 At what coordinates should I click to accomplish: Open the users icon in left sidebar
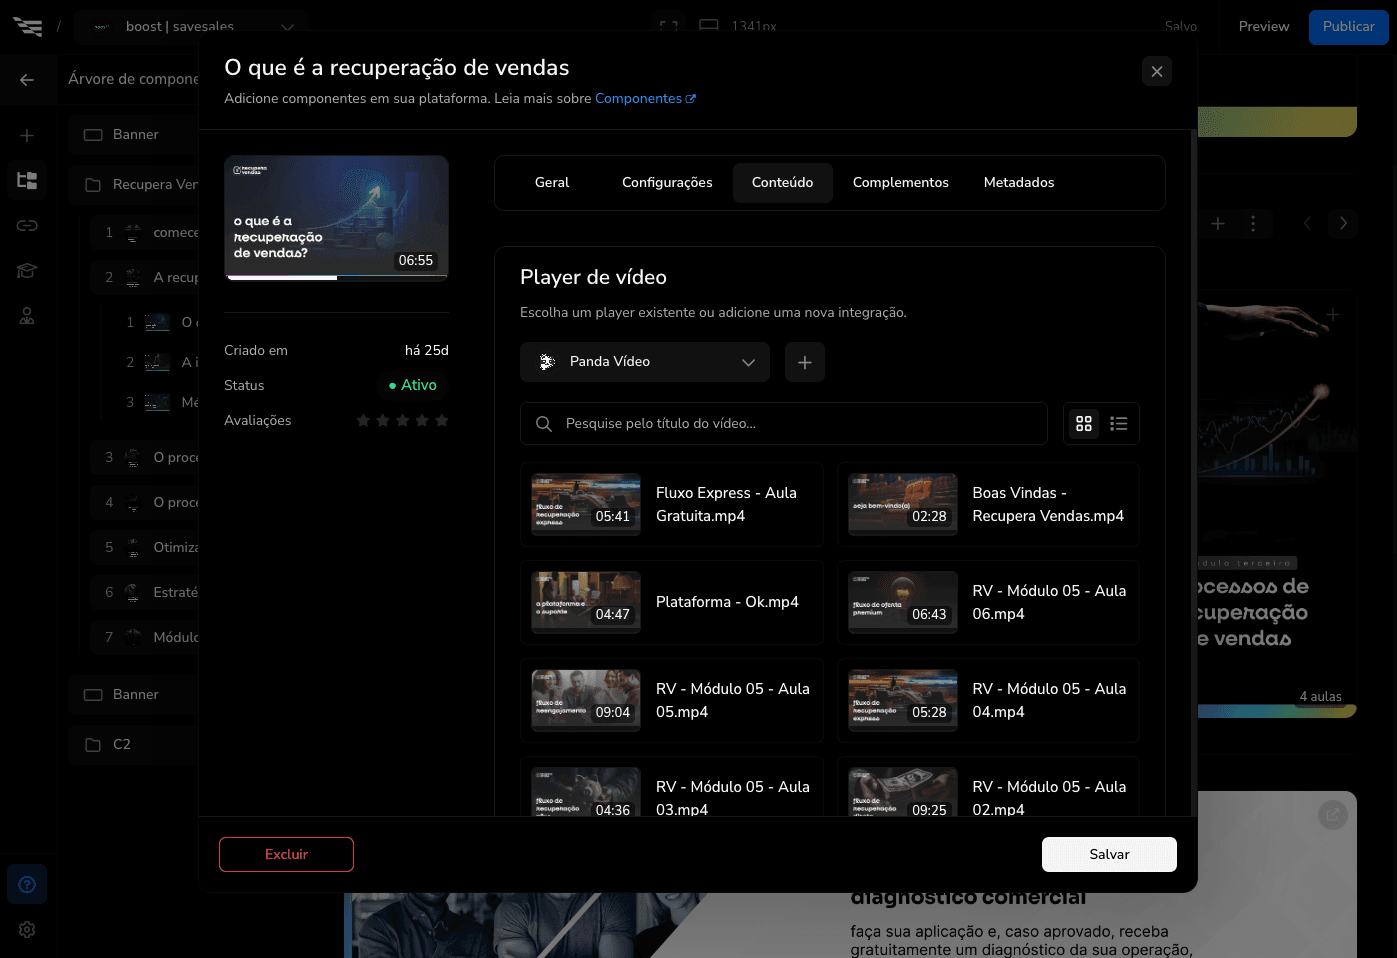pyautogui.click(x=27, y=316)
